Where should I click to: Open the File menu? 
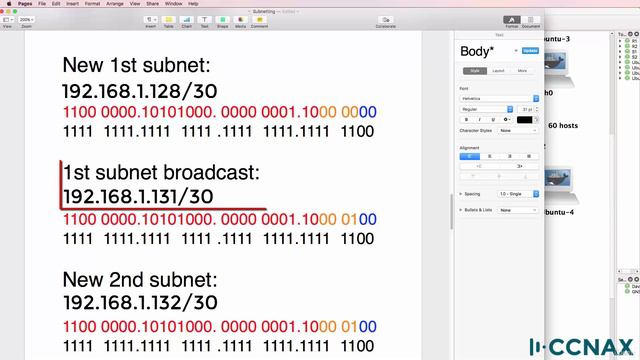(x=42, y=3)
